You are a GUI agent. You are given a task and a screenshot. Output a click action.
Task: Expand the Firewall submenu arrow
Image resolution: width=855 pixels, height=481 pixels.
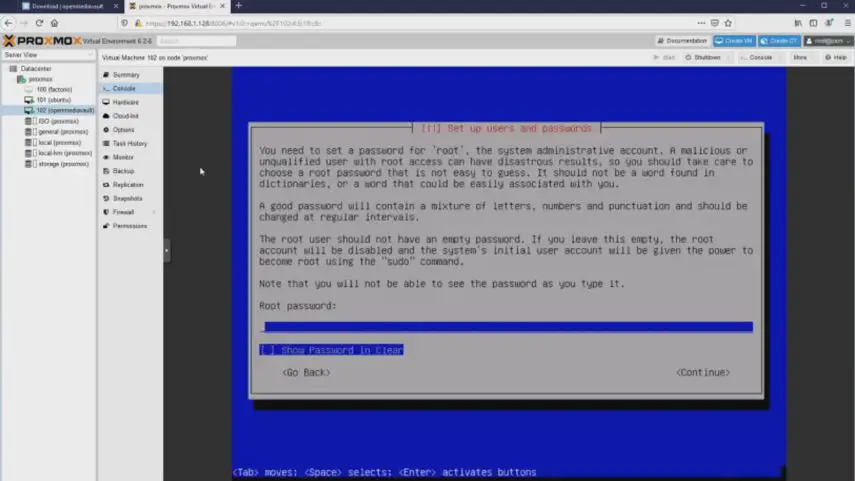pos(153,212)
